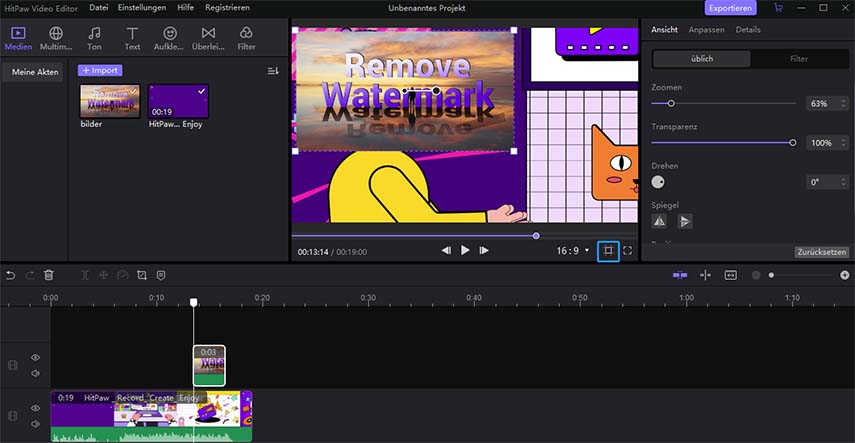Image resolution: width=855 pixels, height=443 pixels.
Task: Hide the upper video track with eye icon
Action: [x=35, y=357]
